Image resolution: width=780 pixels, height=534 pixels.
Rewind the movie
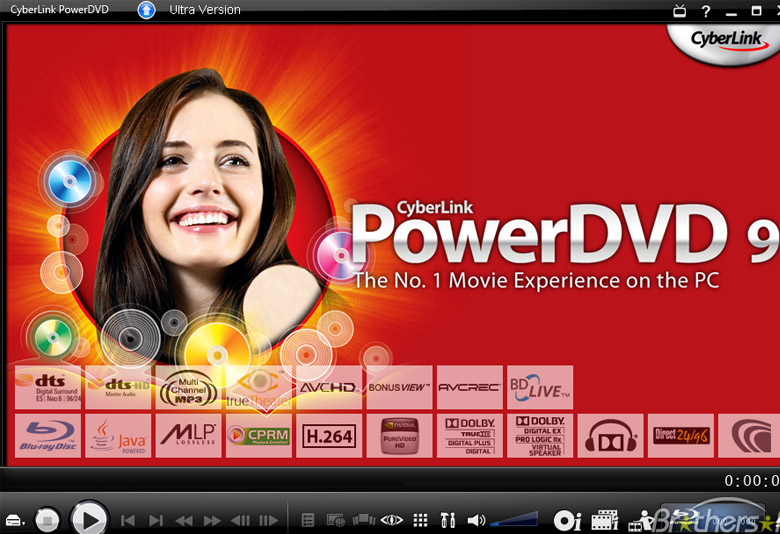tap(184, 521)
